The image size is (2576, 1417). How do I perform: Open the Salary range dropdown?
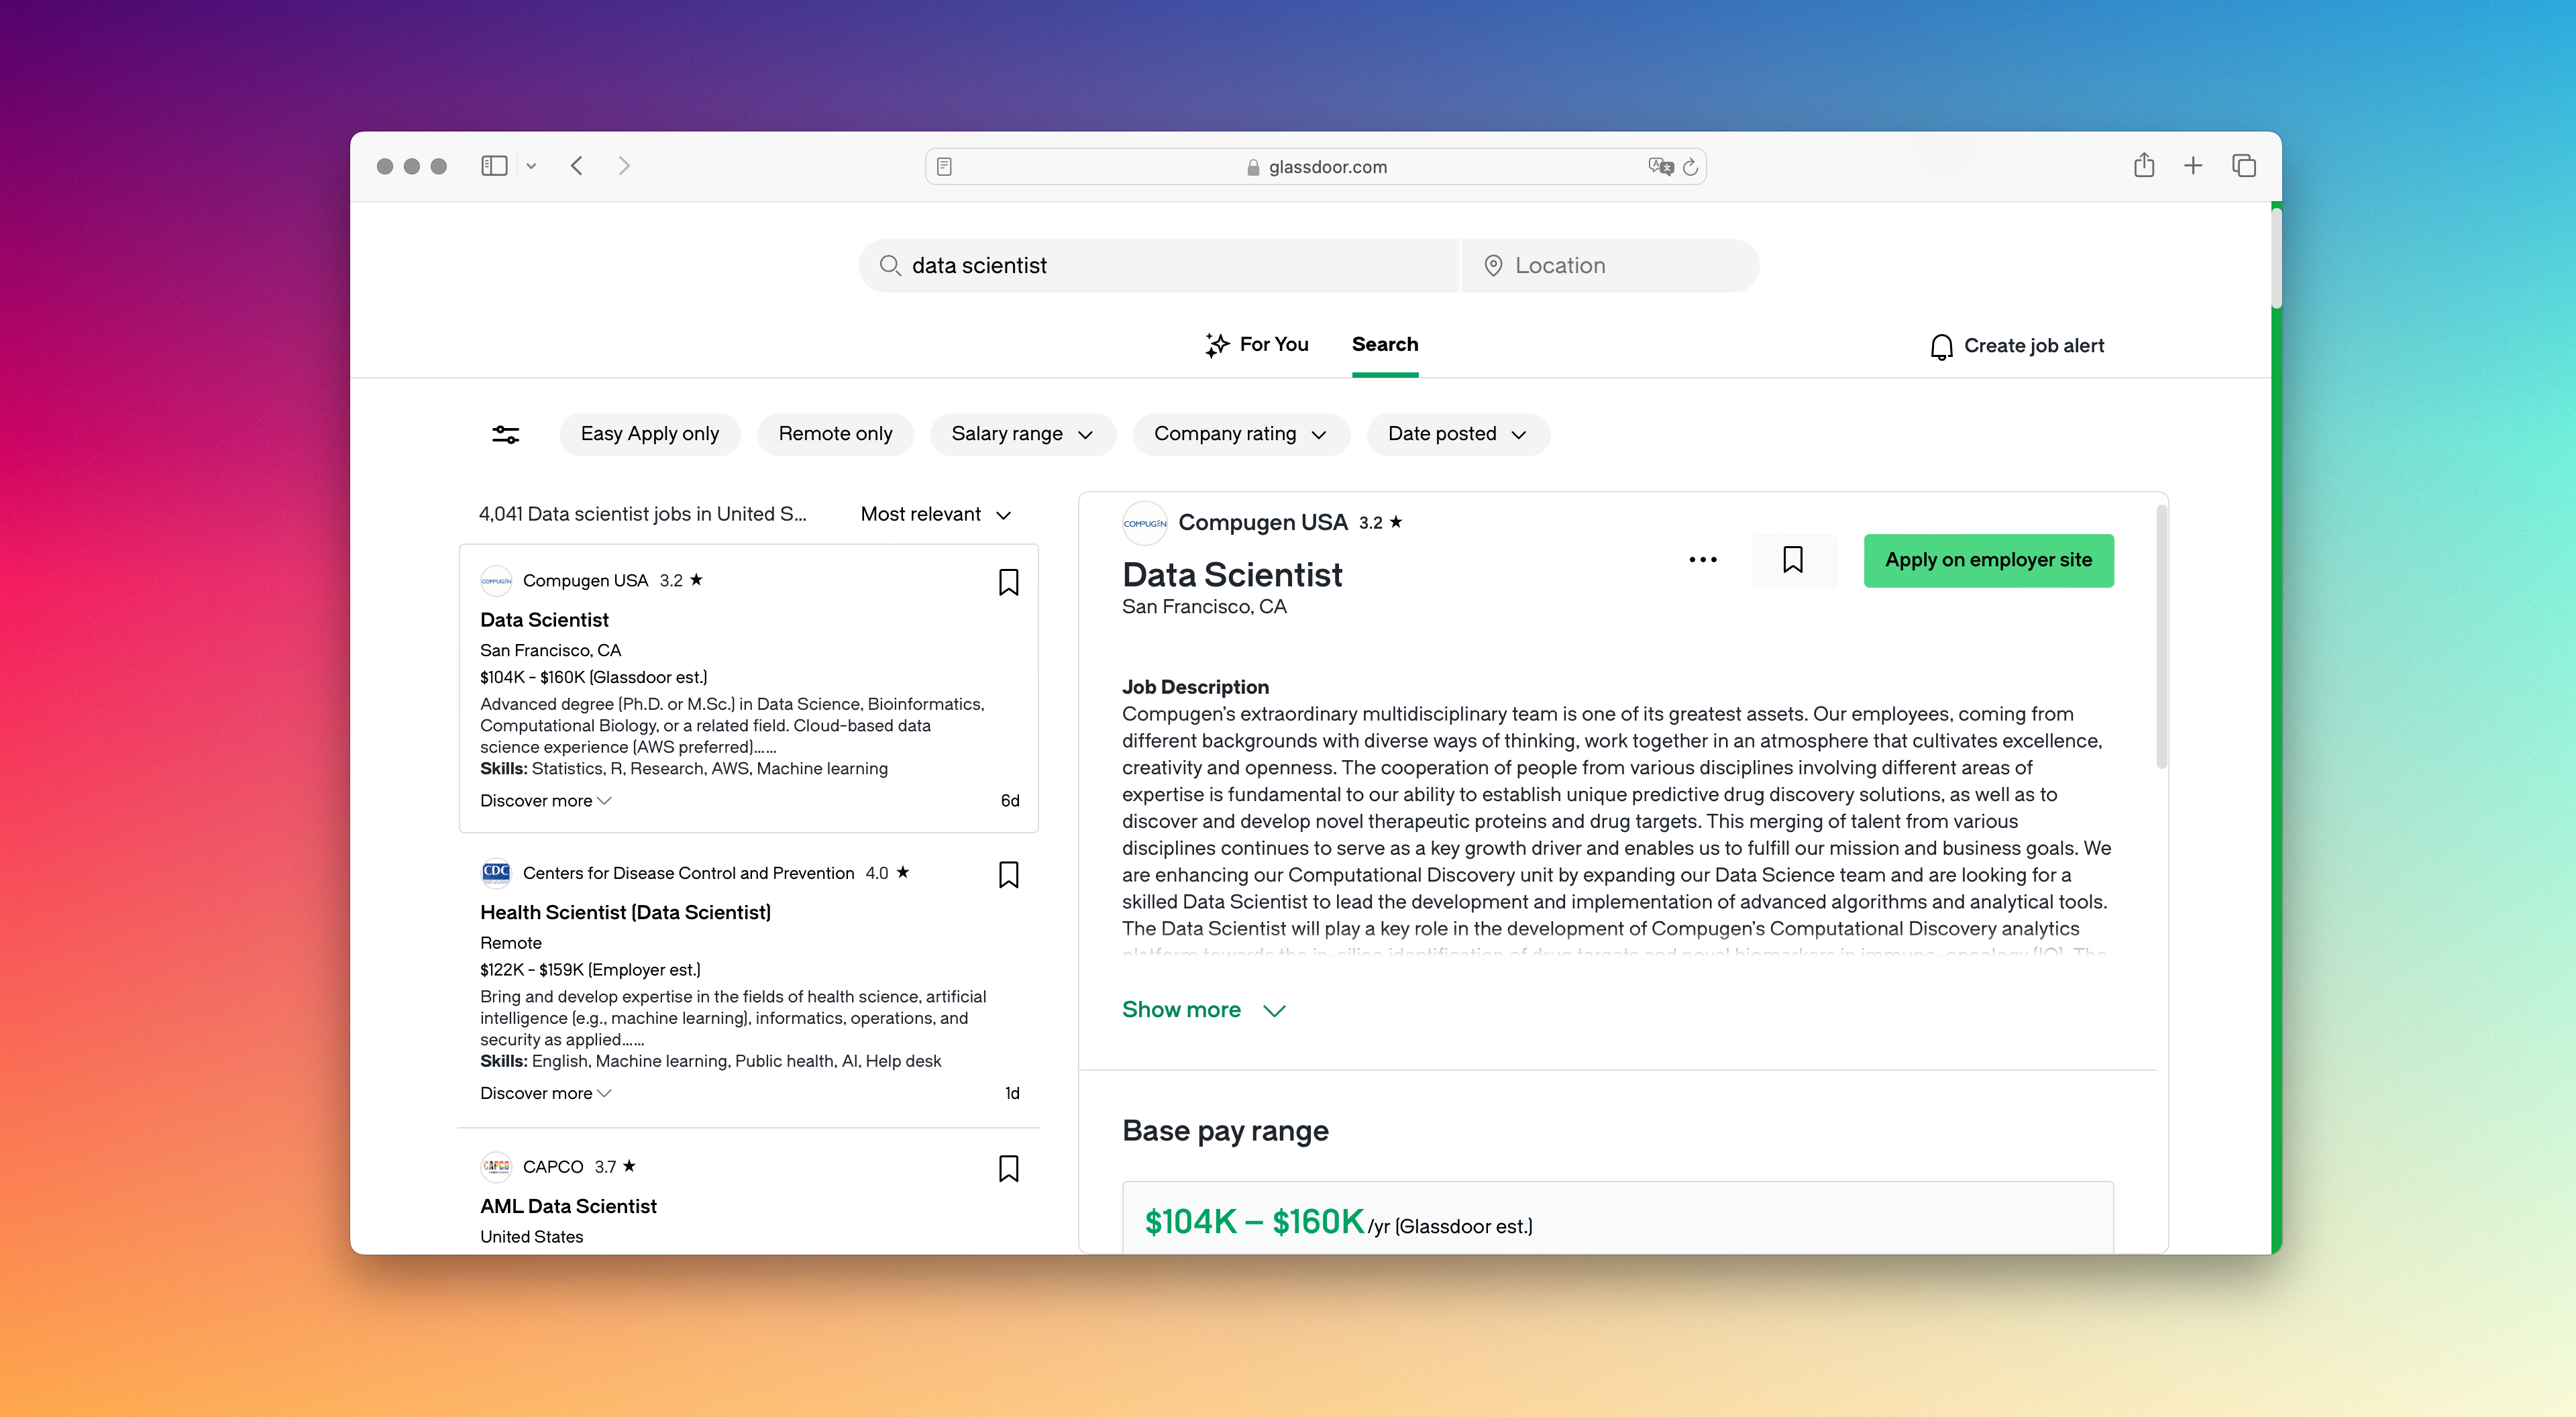(x=1022, y=434)
